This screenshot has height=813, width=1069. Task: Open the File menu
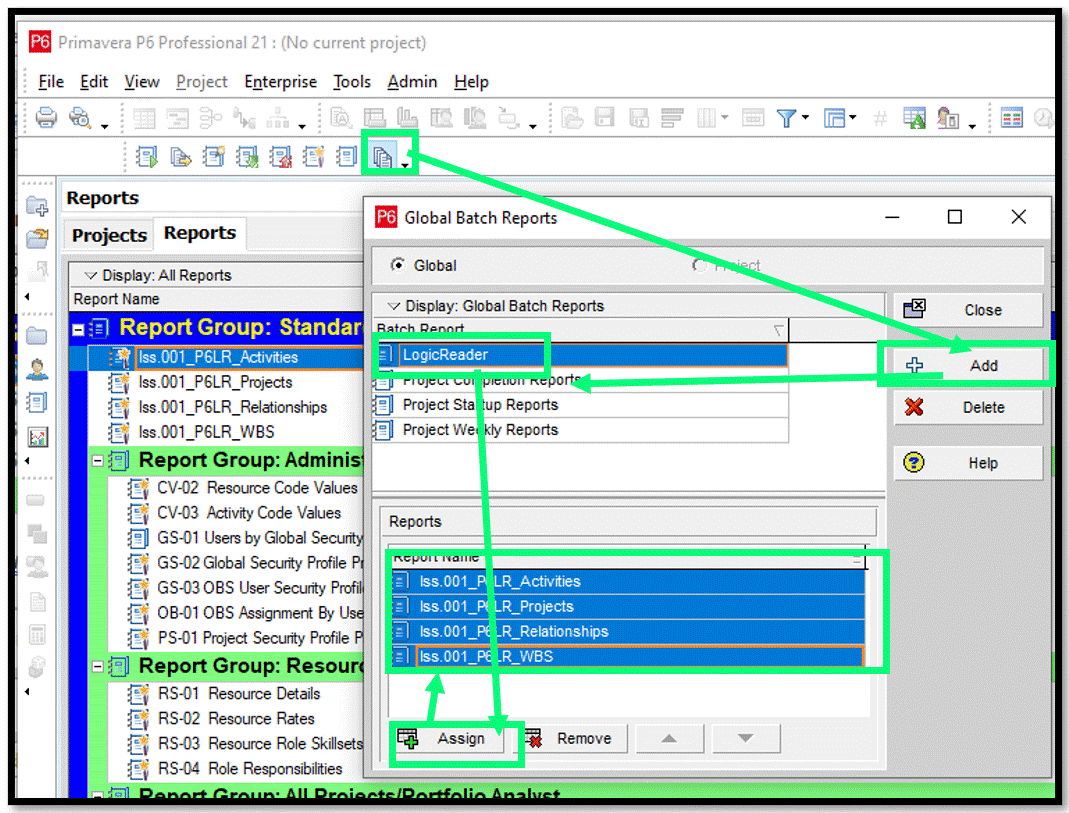[x=50, y=82]
